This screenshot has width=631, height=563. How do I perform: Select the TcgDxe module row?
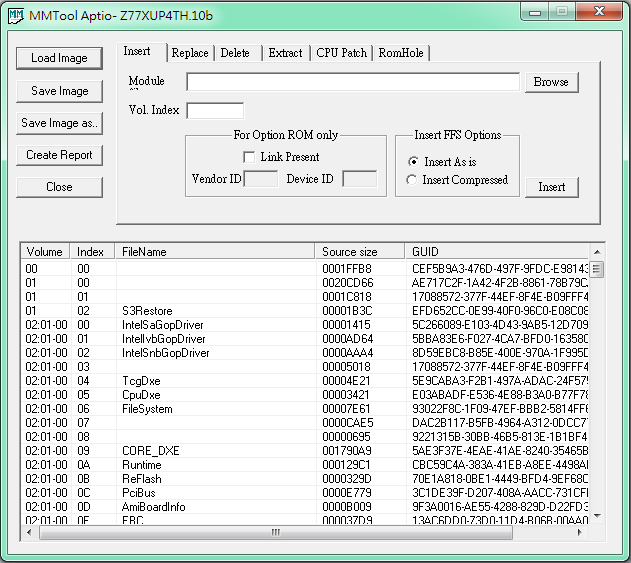point(304,381)
